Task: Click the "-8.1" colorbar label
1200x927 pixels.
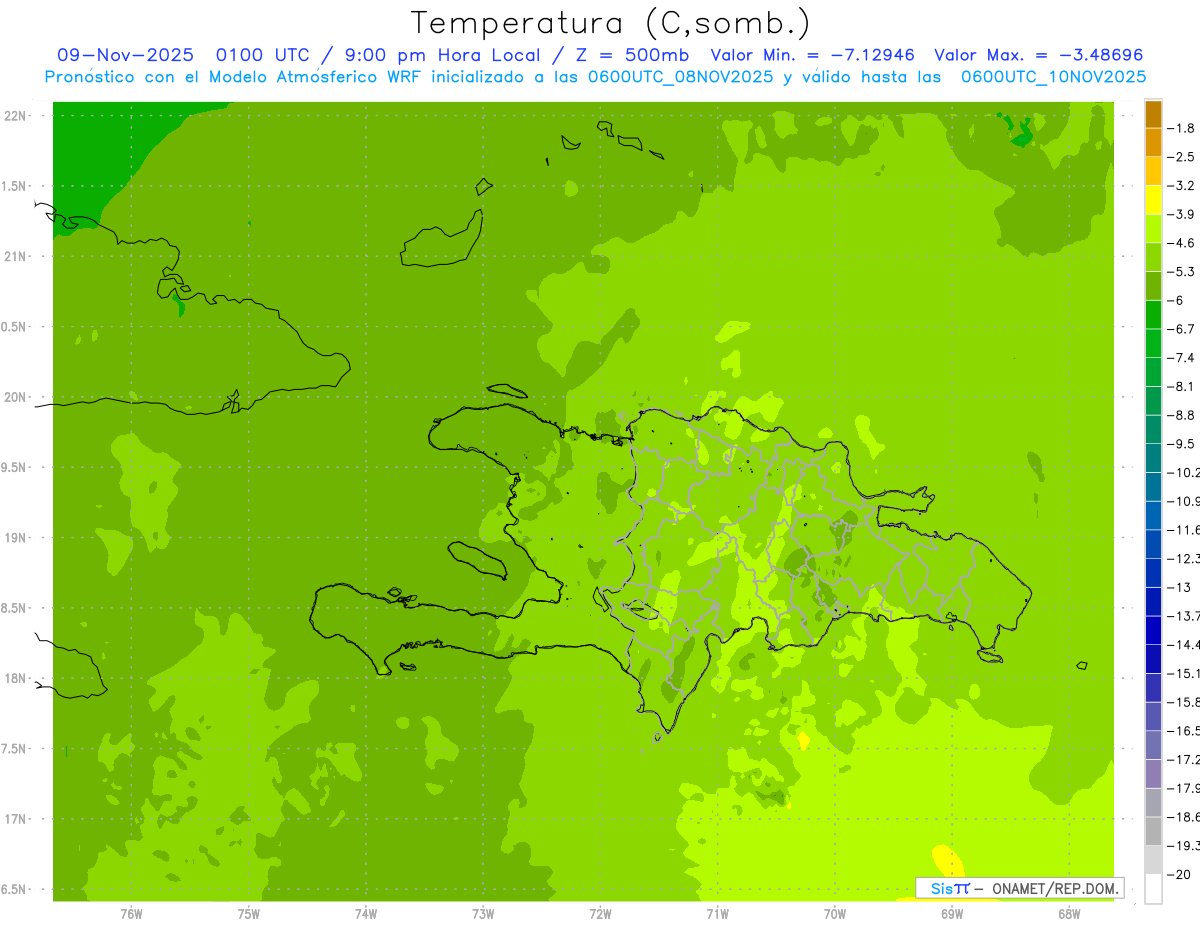Action: (x=1181, y=386)
